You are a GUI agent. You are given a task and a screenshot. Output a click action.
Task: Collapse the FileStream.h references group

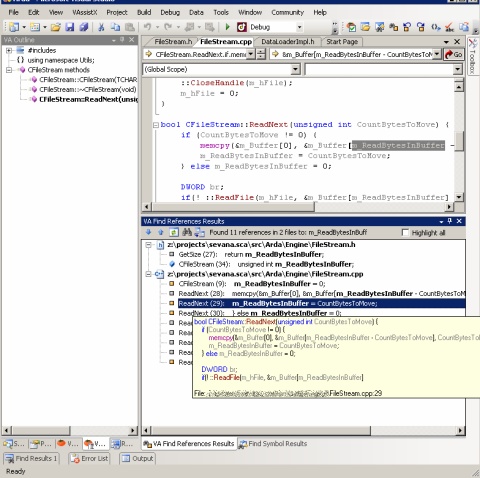(x=149, y=245)
